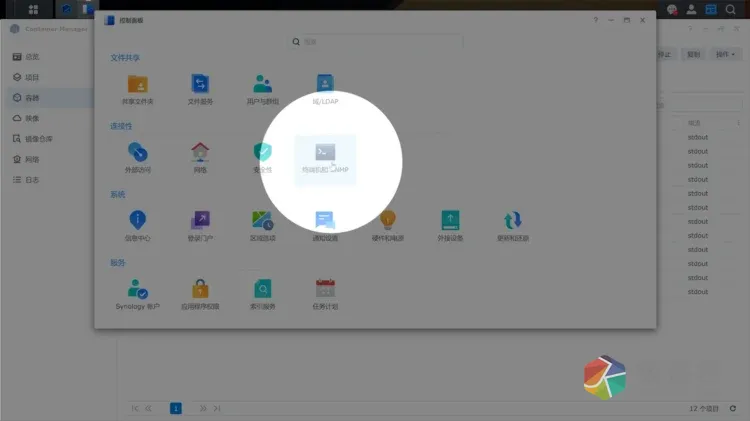Open 硬件和电源 hardware and power icon
Screen dimensions: 750x421
coord(388,224)
